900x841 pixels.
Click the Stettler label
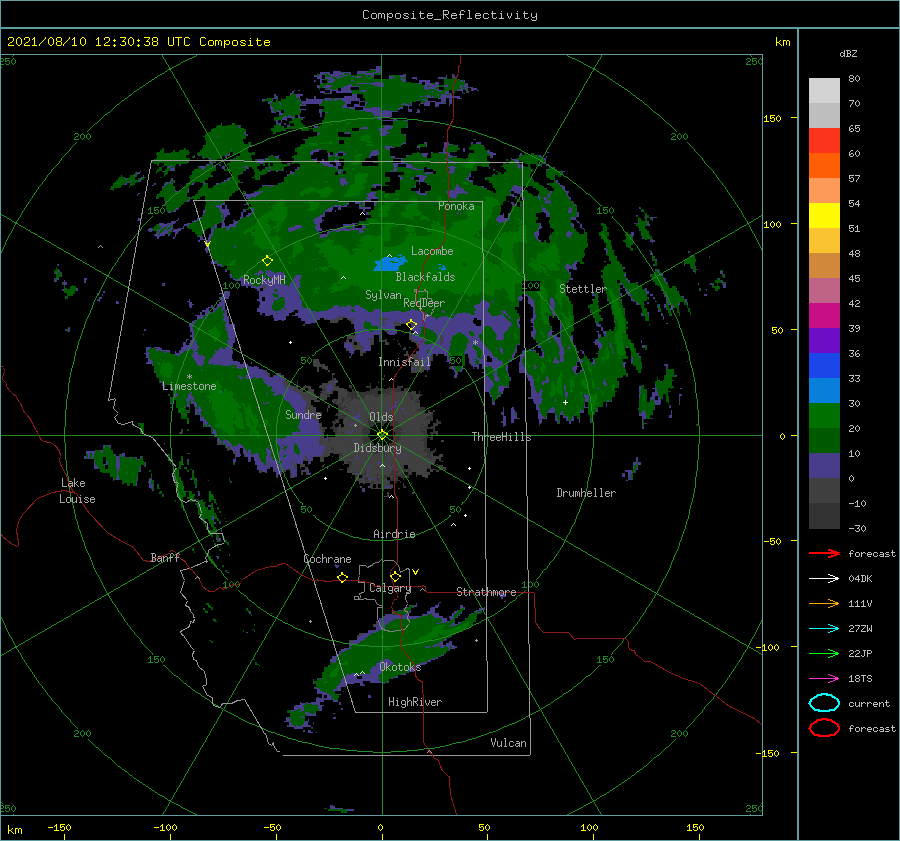[583, 289]
